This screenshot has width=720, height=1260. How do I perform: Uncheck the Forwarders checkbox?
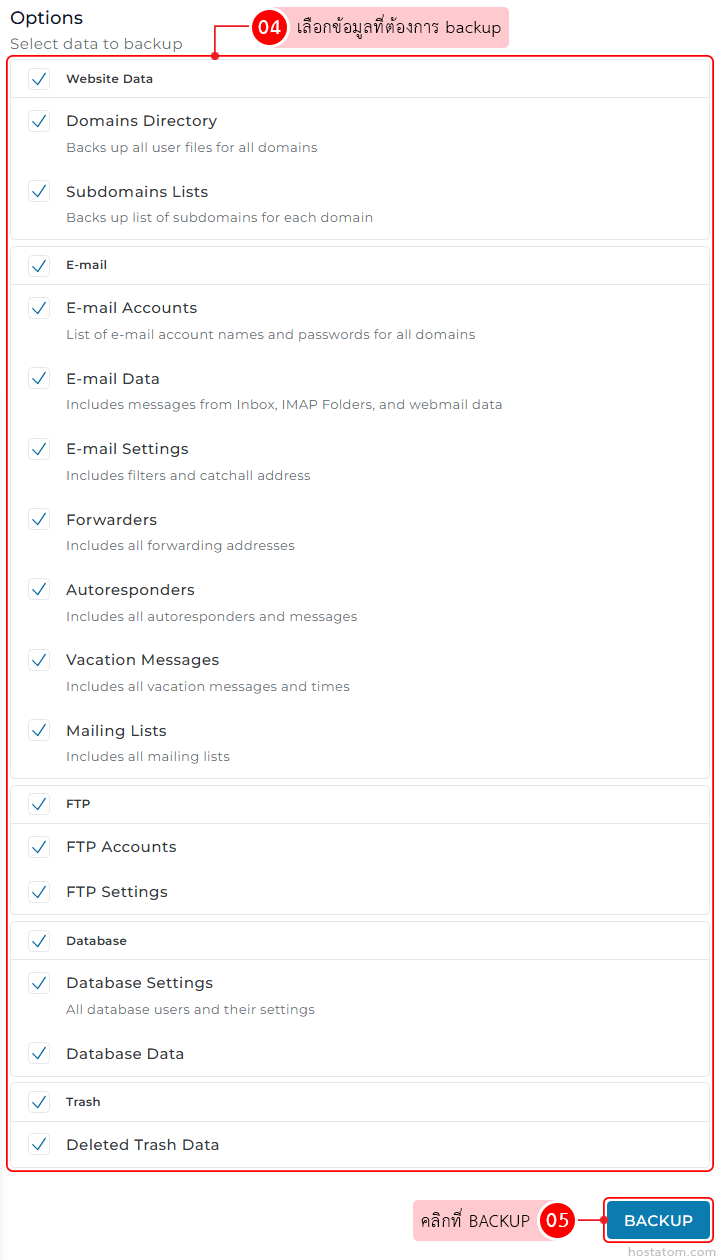[x=39, y=519]
